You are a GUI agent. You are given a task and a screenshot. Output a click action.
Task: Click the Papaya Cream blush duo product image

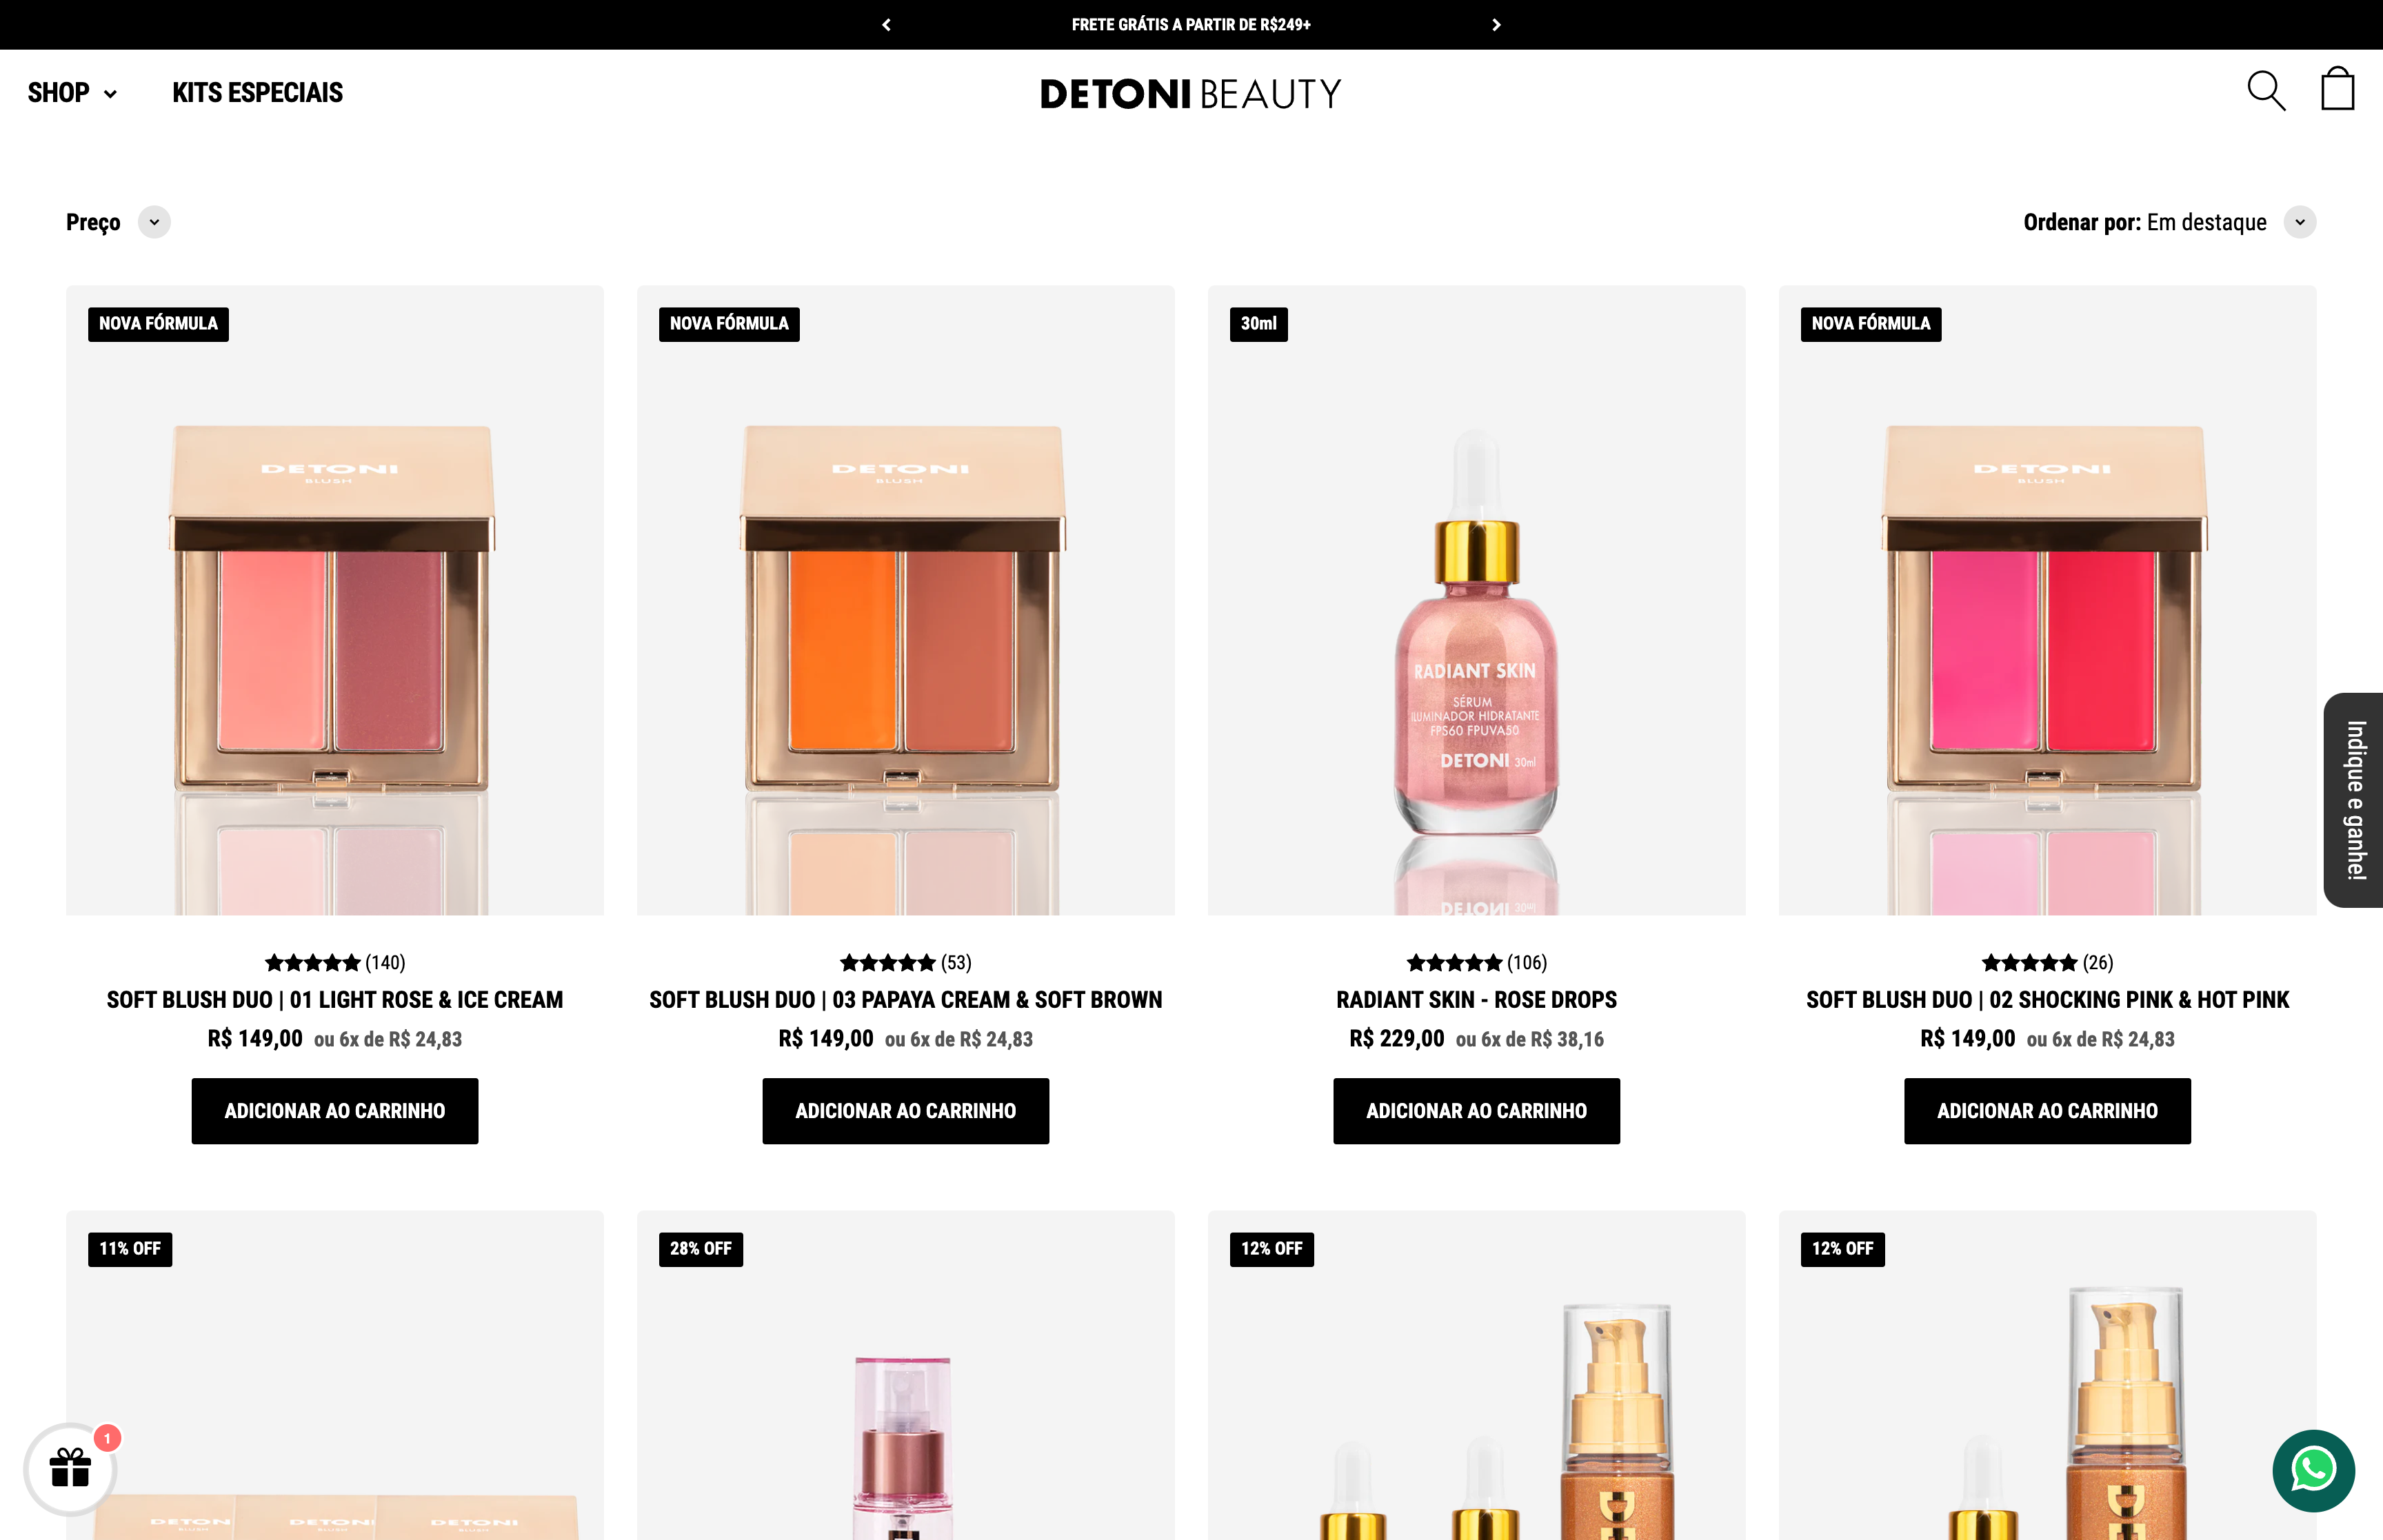[x=905, y=600]
